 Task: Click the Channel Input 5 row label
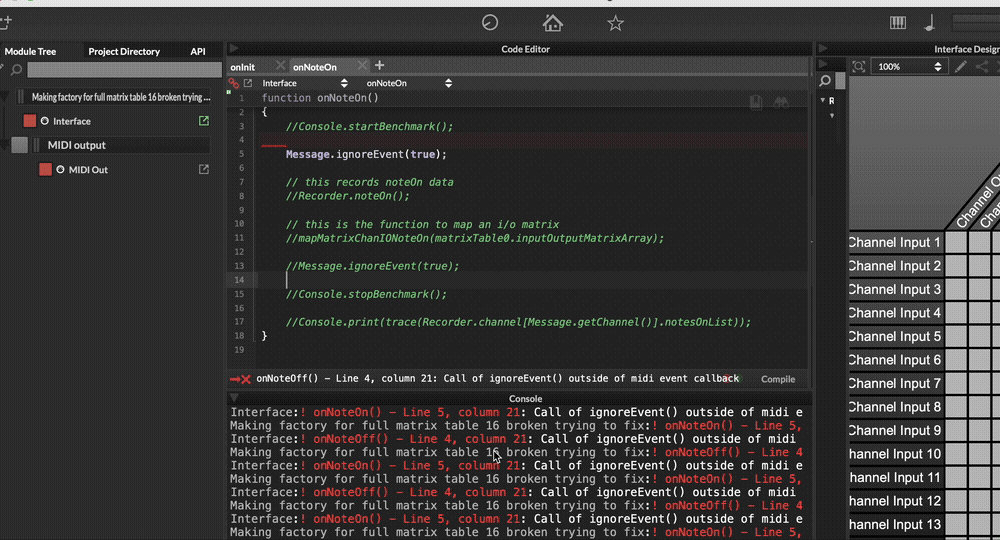(x=895, y=336)
